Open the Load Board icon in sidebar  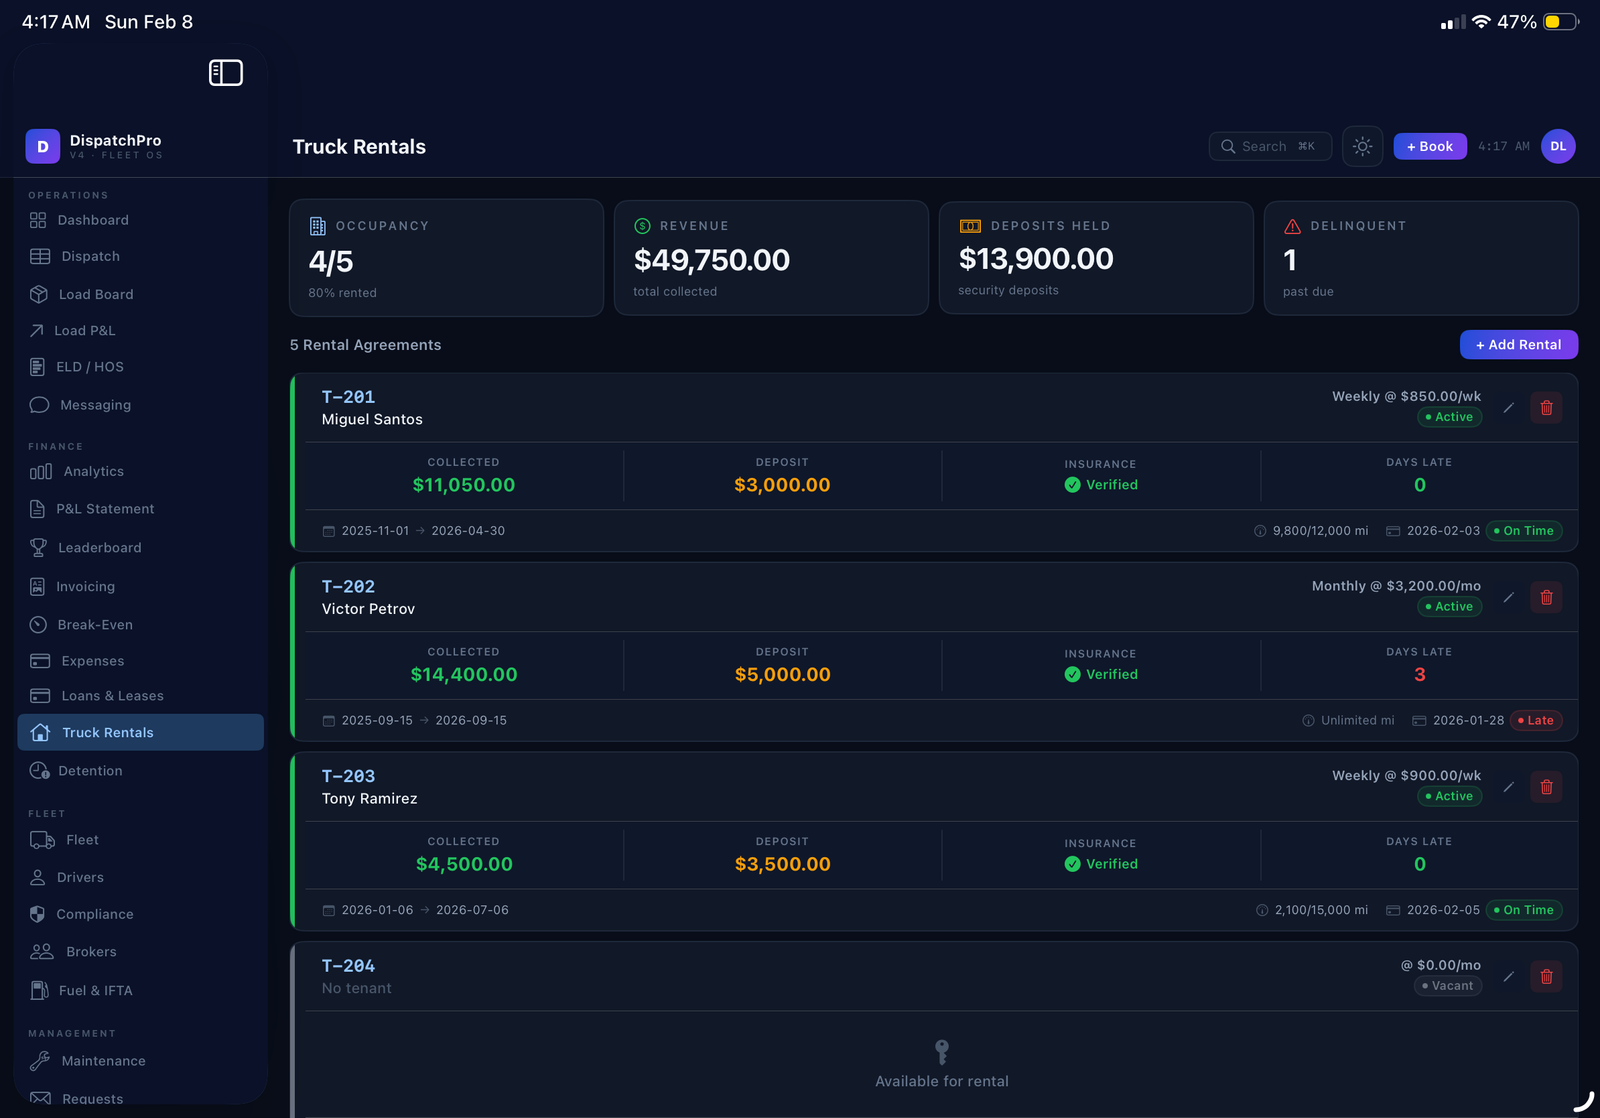(x=39, y=294)
